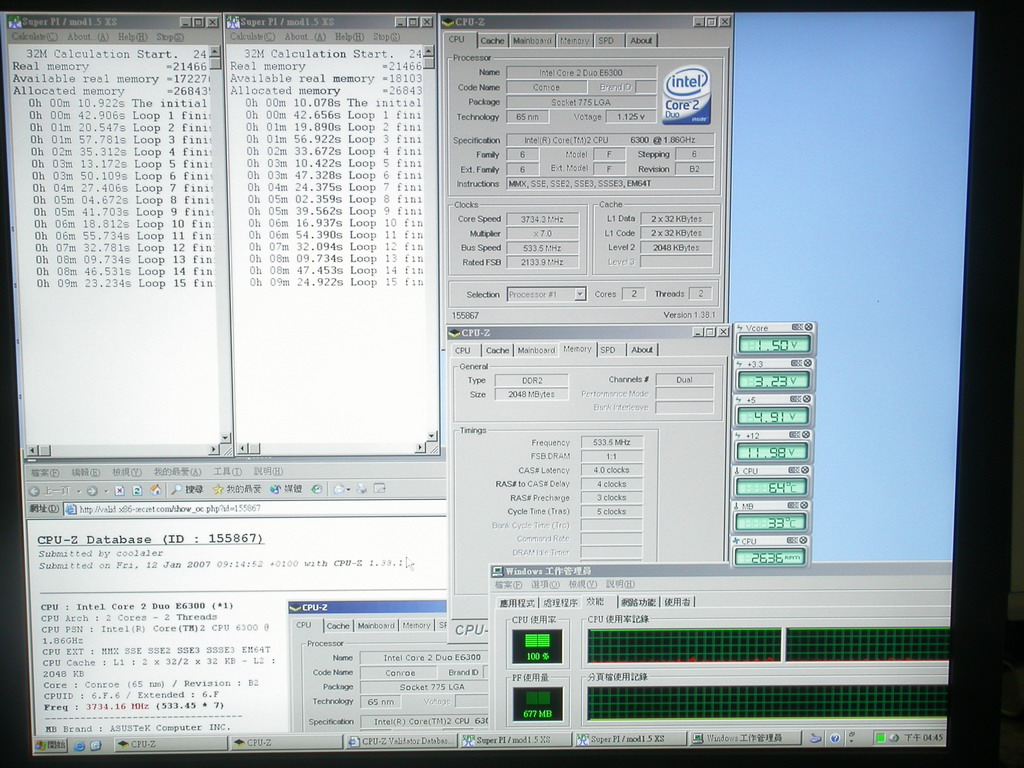1024x768 pixels.
Task: Switch to Mainboard tab in upper CPU-Z window
Action: 532,40
